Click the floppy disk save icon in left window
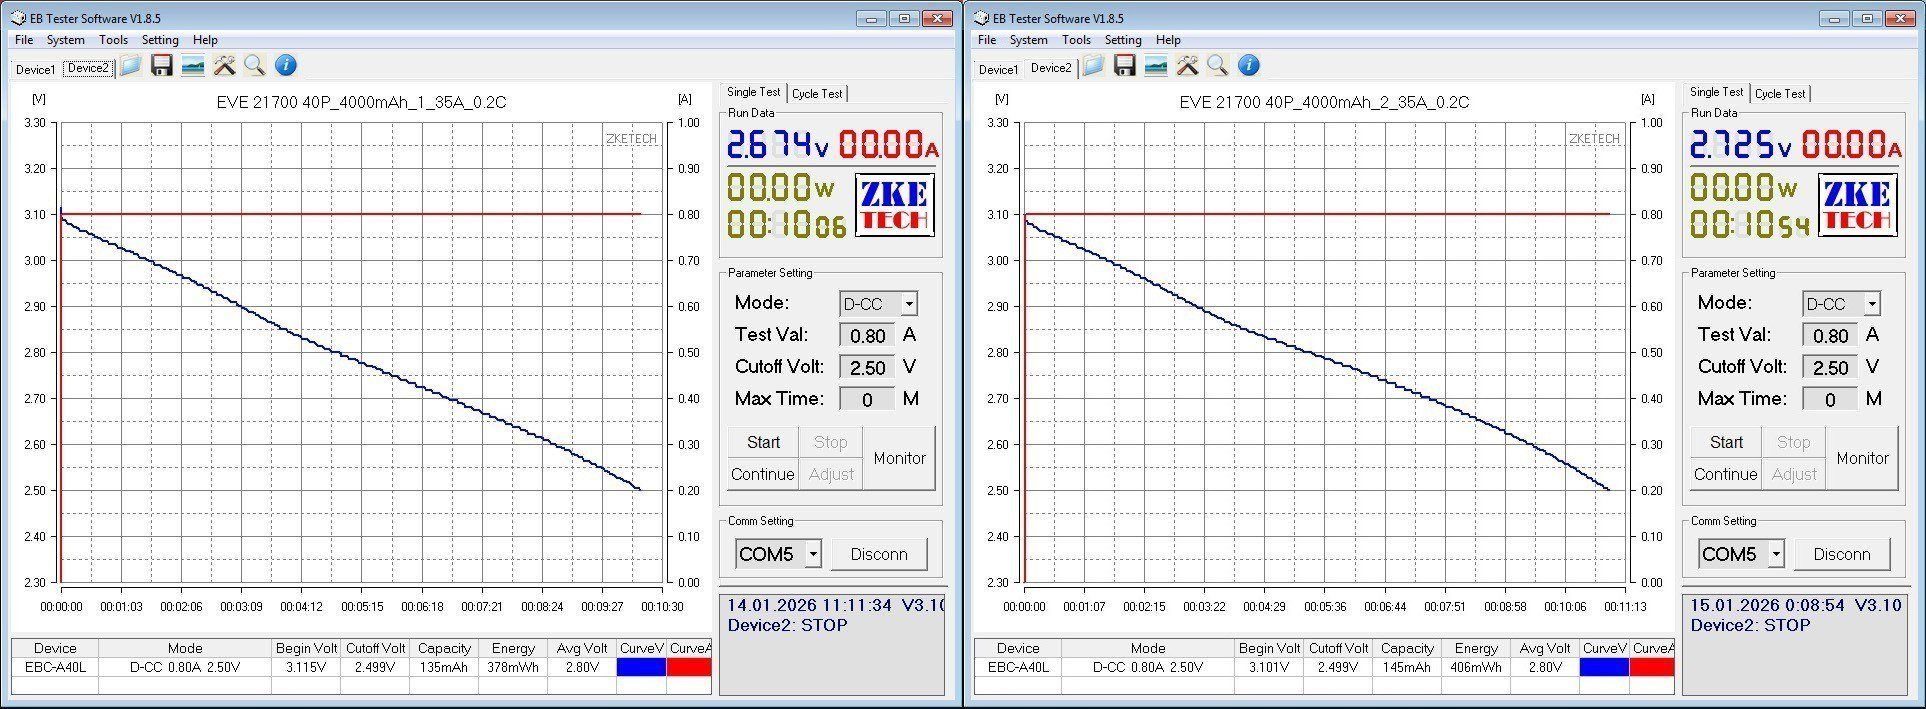 (x=161, y=66)
